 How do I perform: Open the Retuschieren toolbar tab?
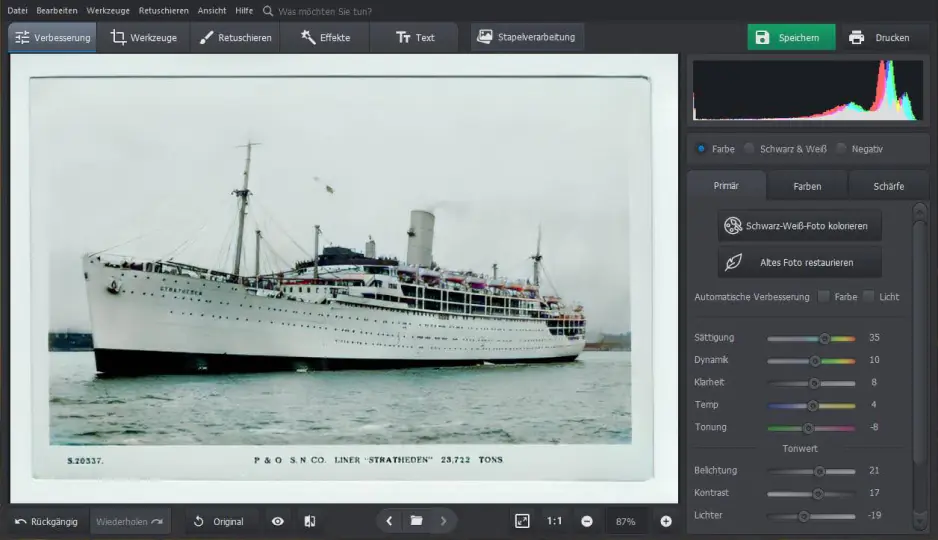coord(235,38)
